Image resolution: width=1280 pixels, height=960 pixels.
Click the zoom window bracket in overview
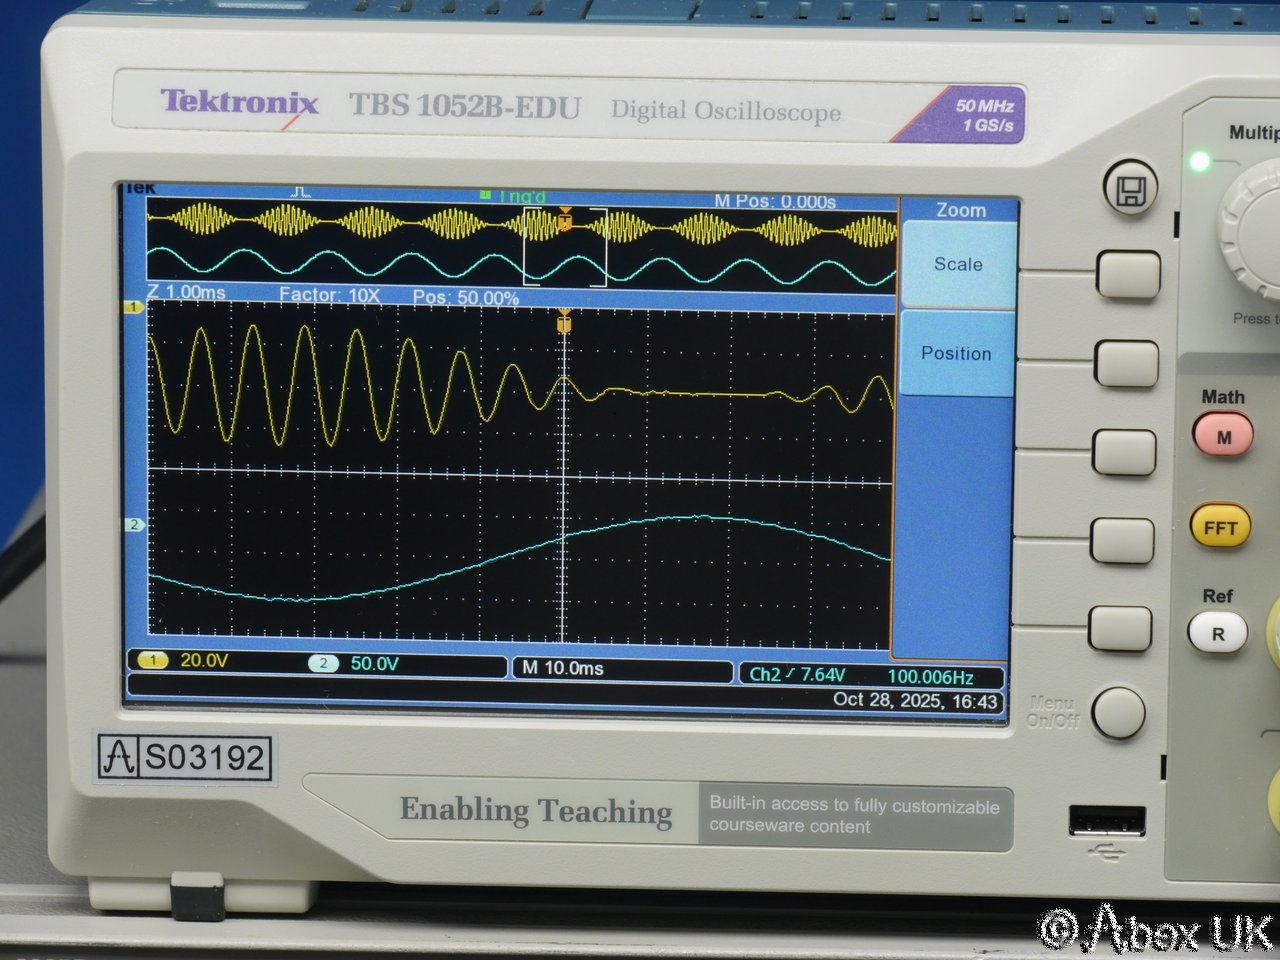(x=565, y=247)
